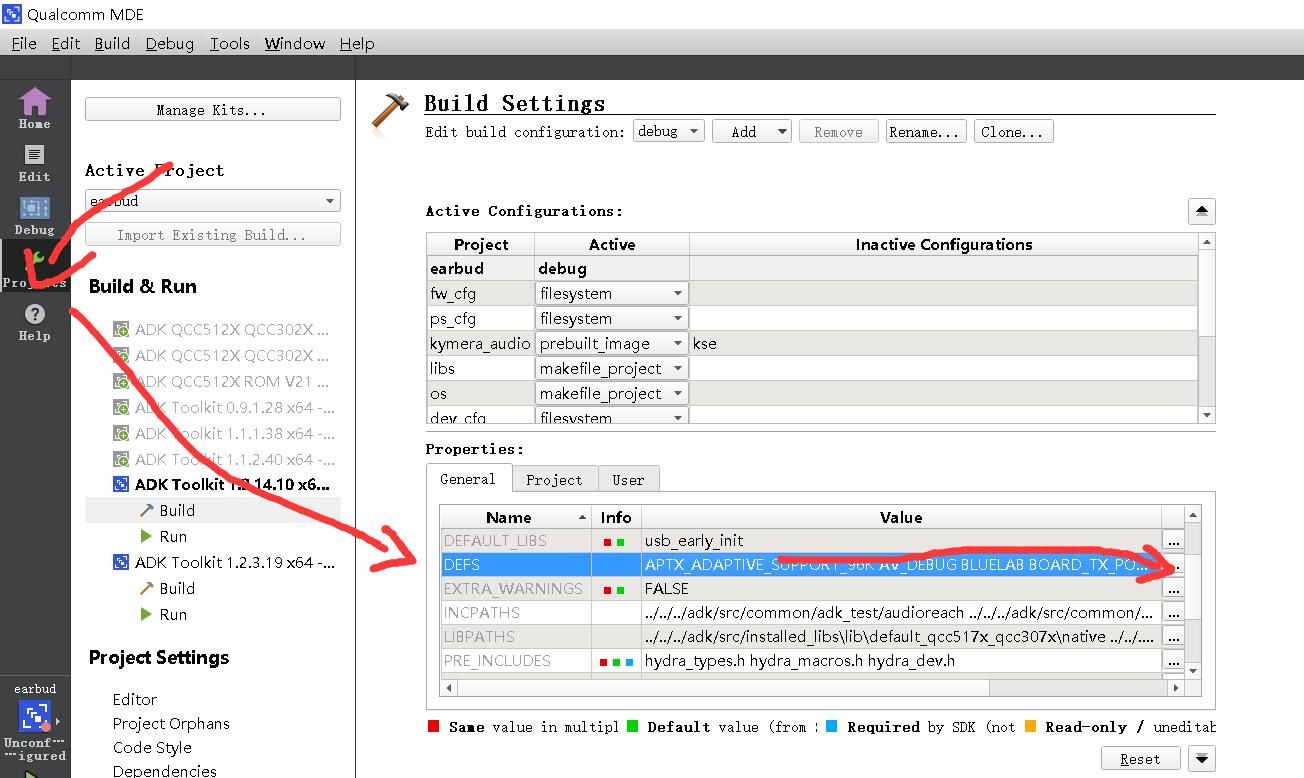Open the Debug menu in menu bar

169,43
